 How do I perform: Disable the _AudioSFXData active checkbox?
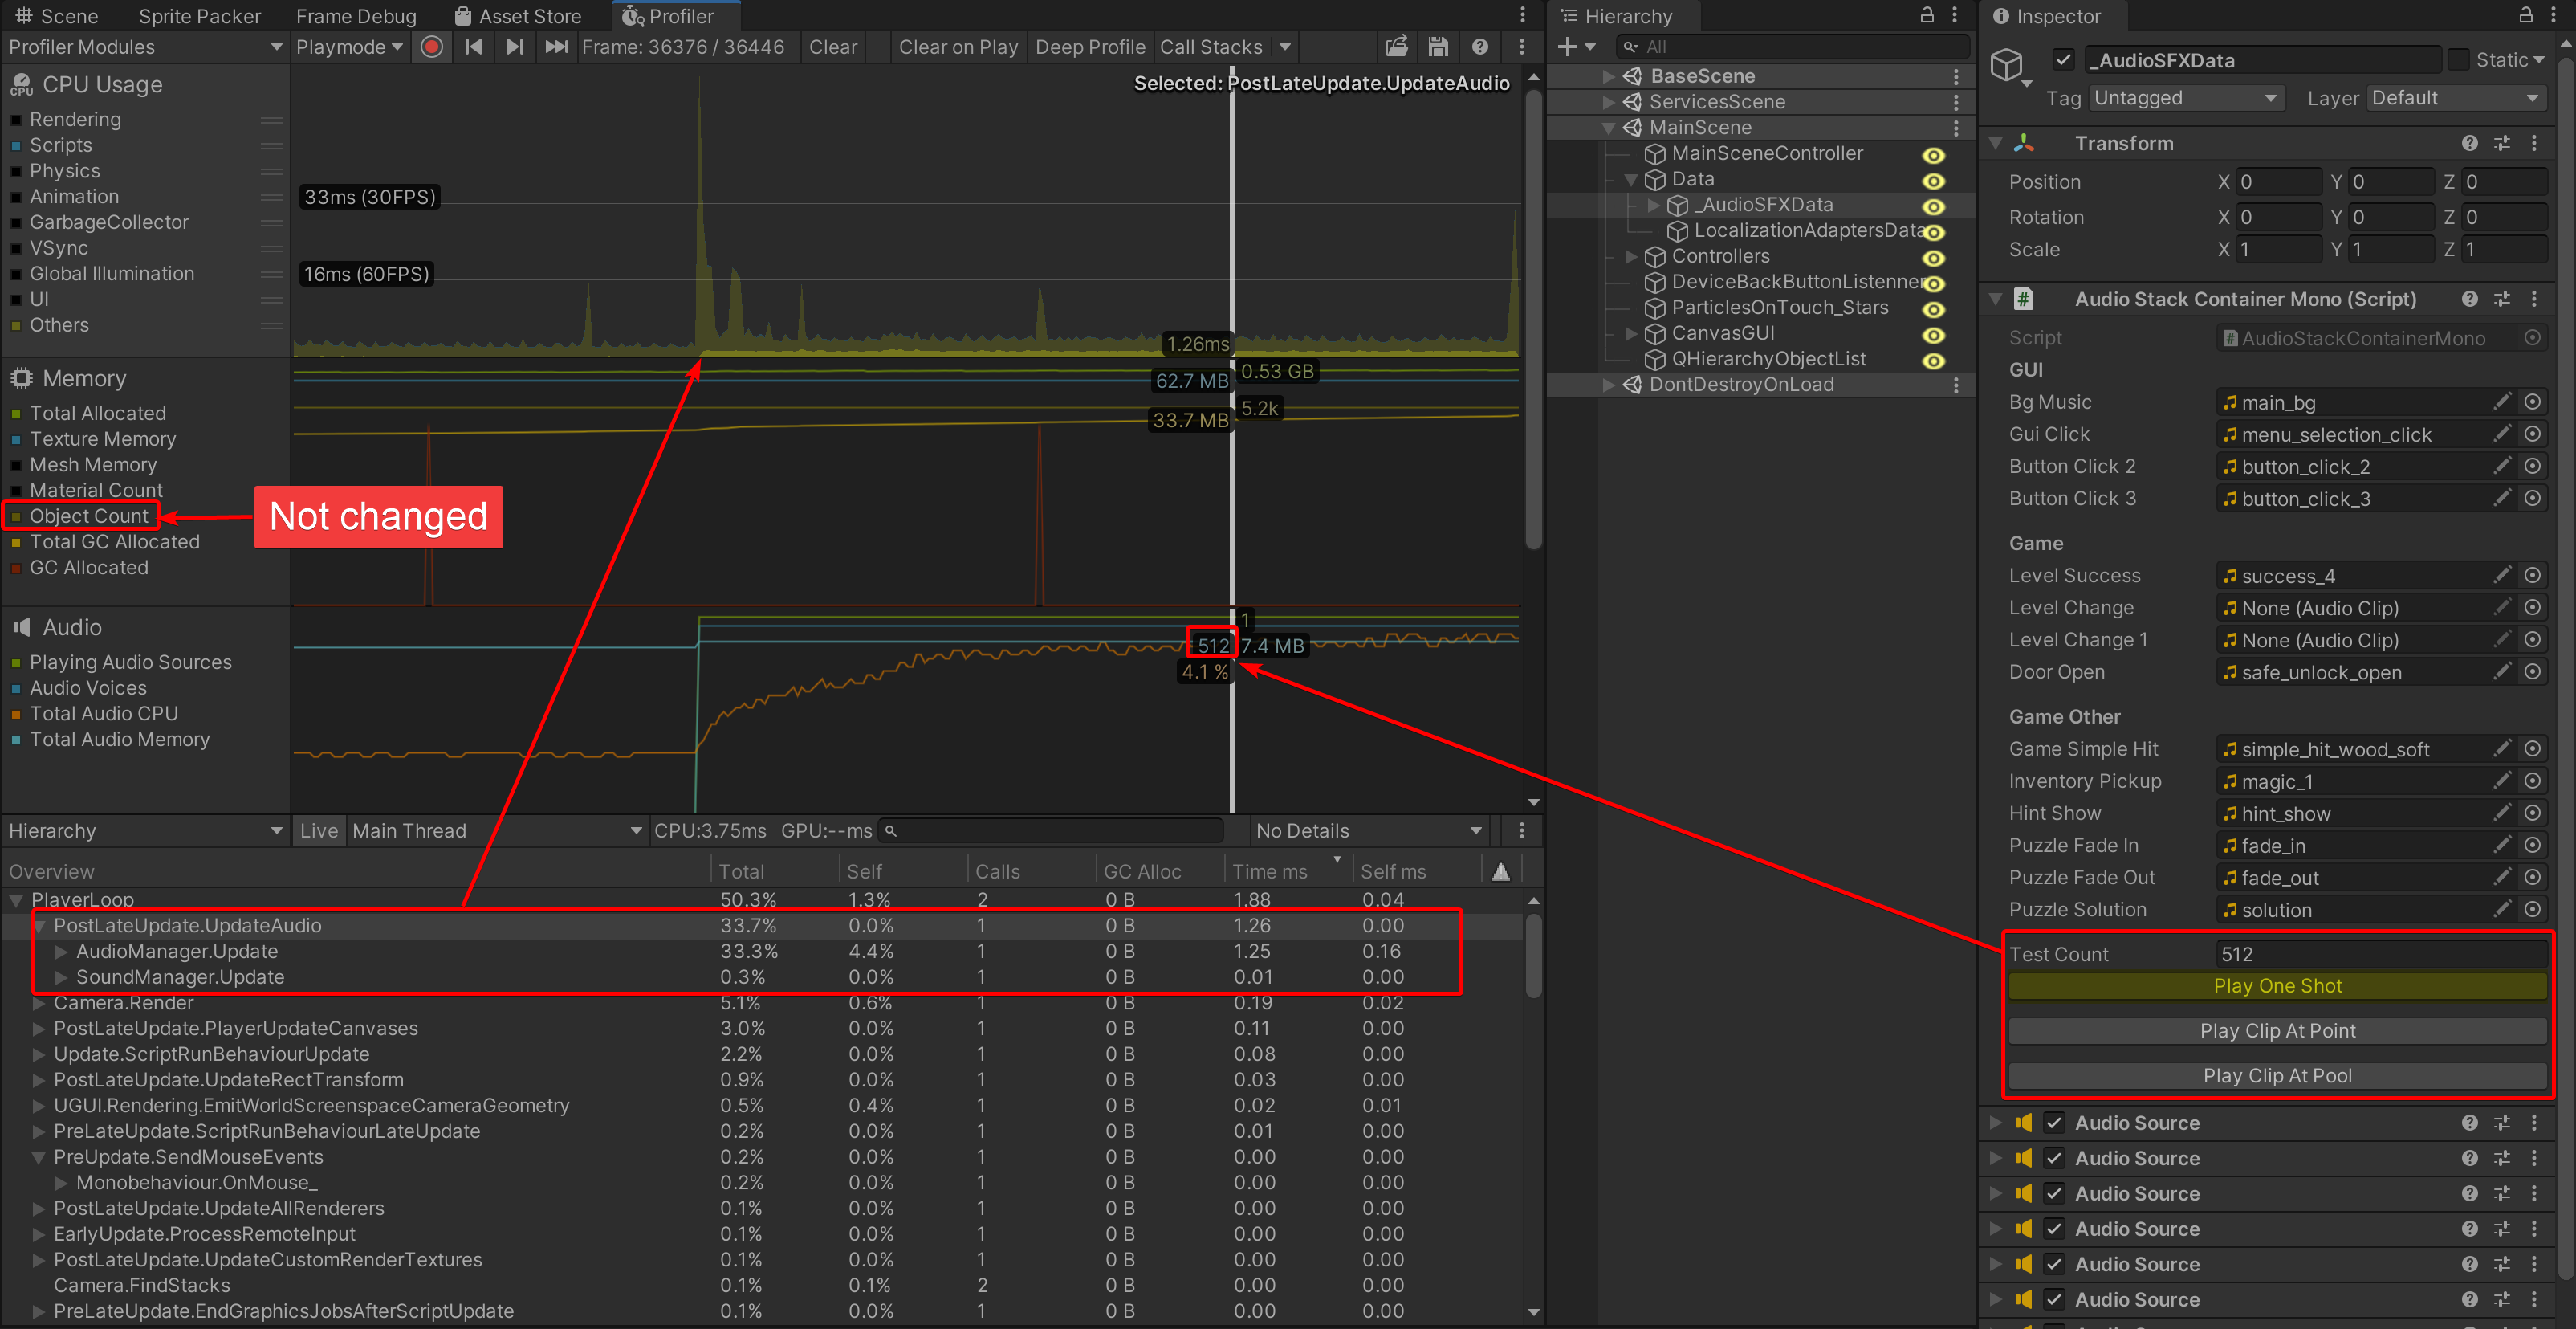2062,60
